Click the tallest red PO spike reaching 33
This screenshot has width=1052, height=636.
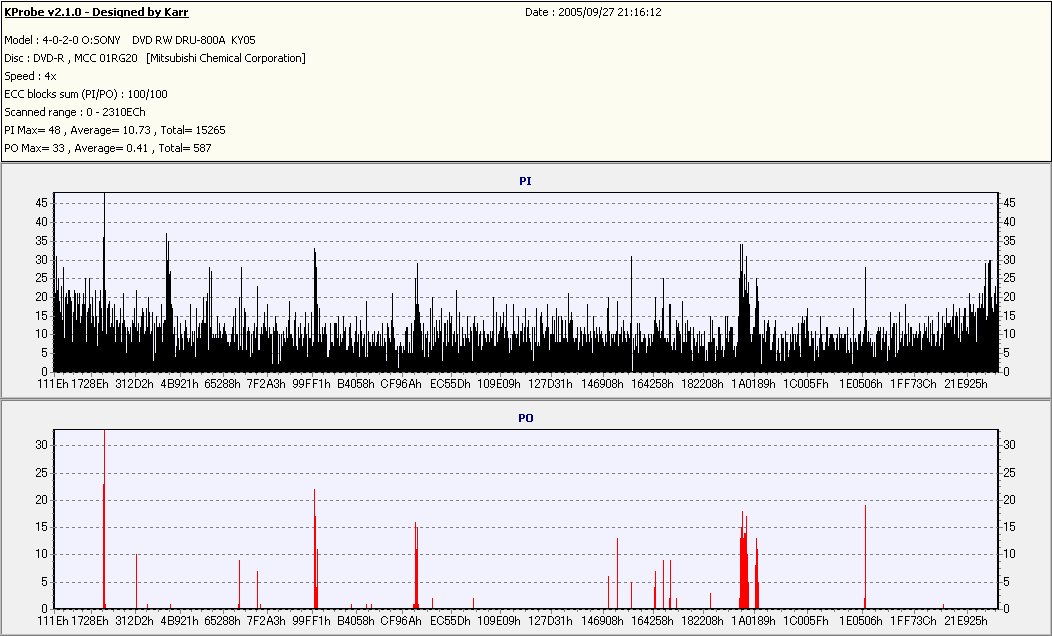[104, 519]
